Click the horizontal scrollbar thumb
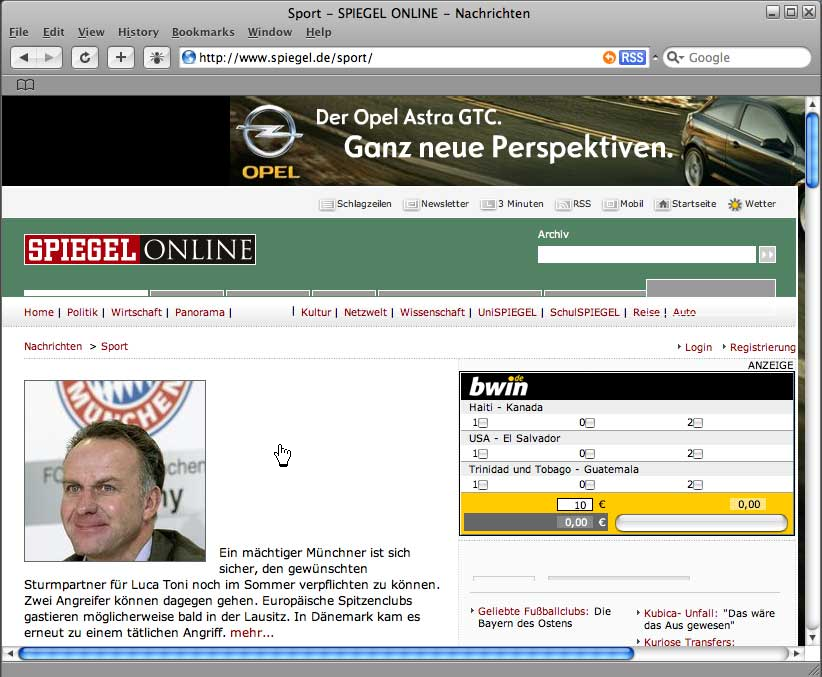 coord(326,653)
